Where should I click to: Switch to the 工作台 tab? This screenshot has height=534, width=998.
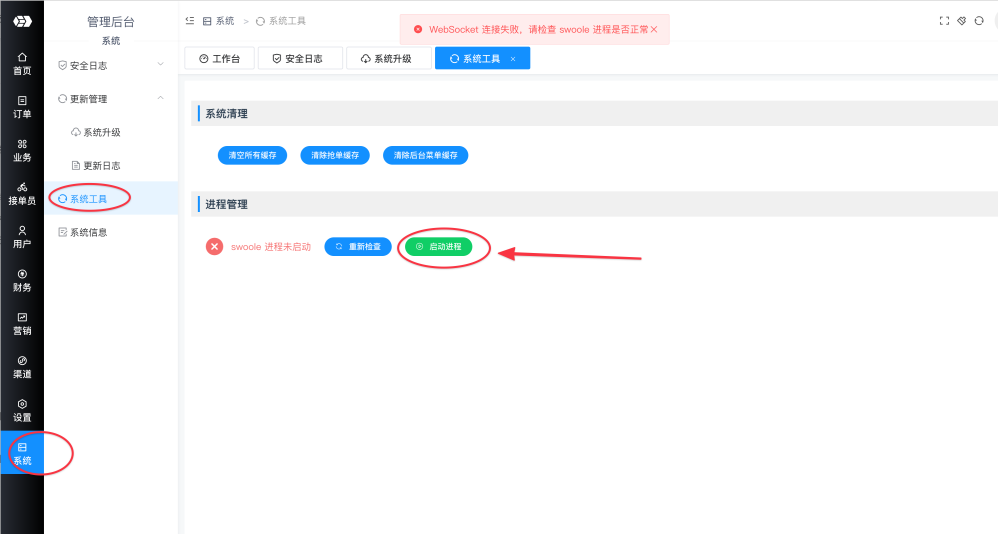(220, 59)
